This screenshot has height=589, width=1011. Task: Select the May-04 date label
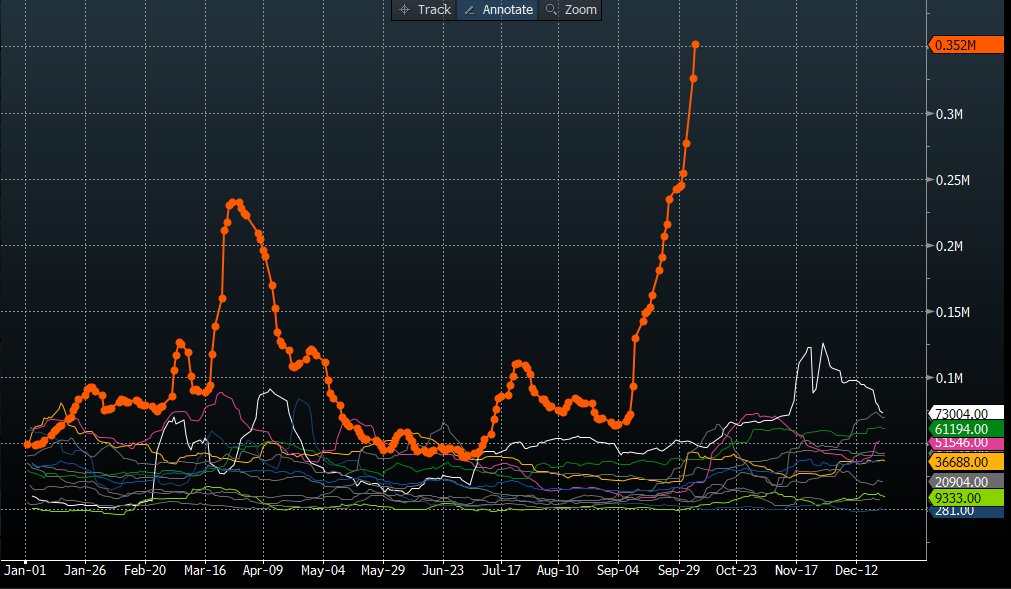pos(323,570)
